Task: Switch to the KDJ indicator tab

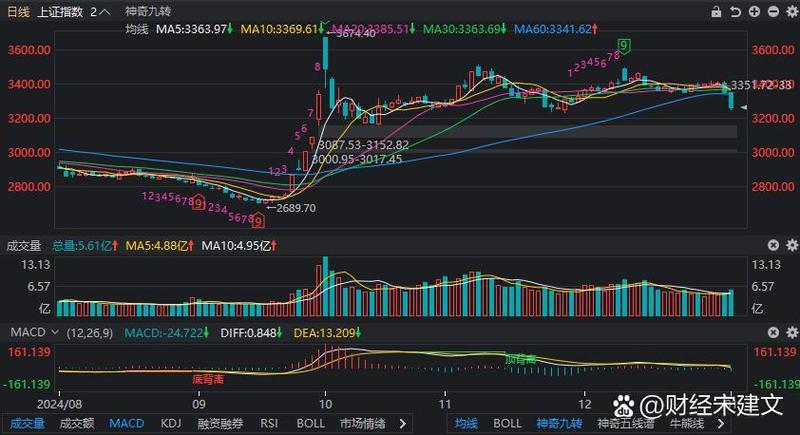Action: tap(172, 423)
